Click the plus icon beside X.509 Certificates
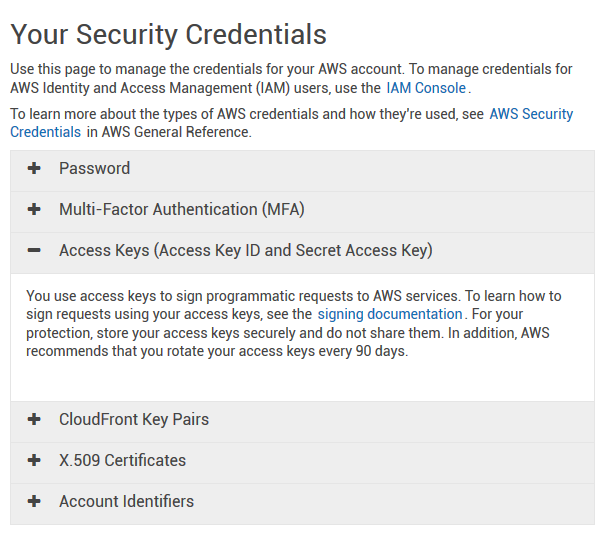Screen dimensions: 601x540 (x=34, y=461)
